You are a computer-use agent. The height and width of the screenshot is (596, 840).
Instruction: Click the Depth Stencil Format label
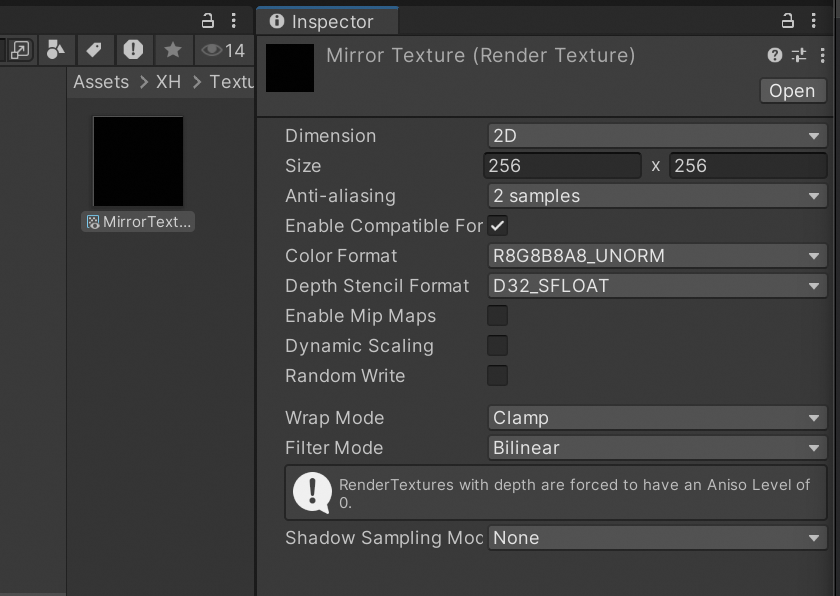pos(377,286)
